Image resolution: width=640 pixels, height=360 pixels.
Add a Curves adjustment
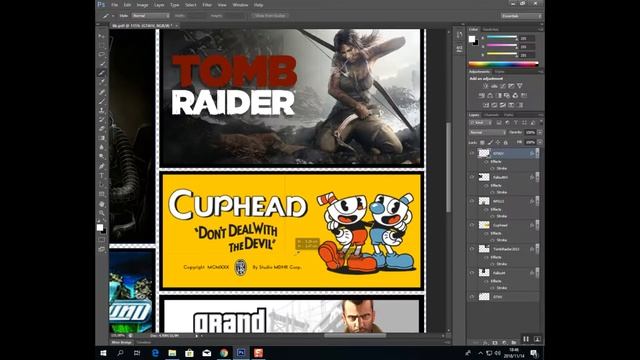coord(503,86)
